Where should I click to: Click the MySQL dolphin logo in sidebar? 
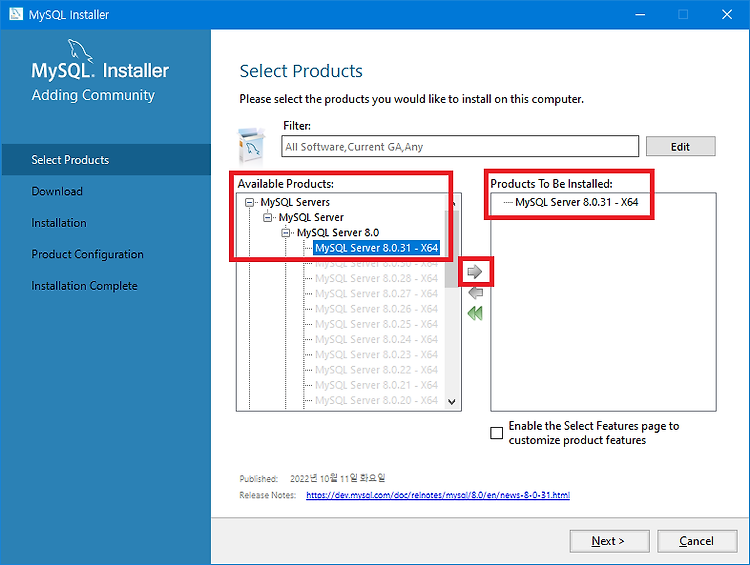[x=80, y=51]
